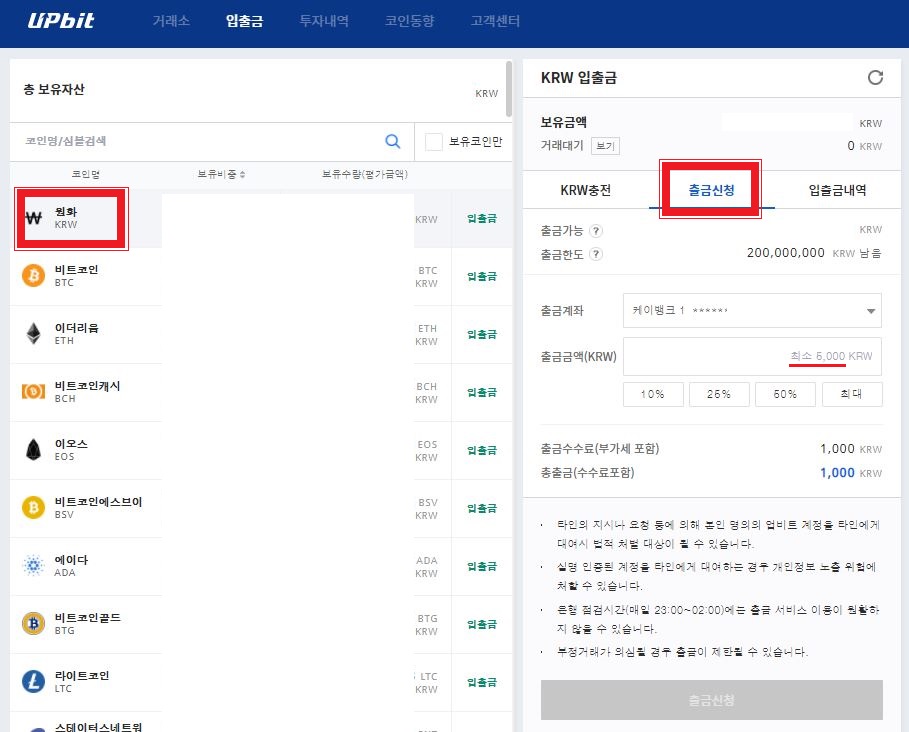Click the Bitcoin SV BSV icon
Viewport: 909px width, 732px height.
coord(34,507)
